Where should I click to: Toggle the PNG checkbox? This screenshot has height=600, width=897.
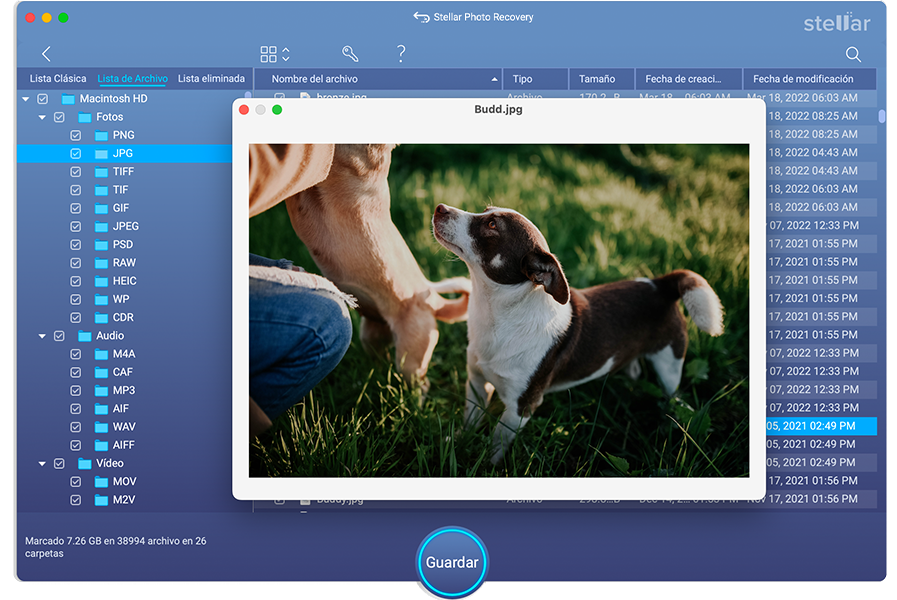[x=76, y=136]
